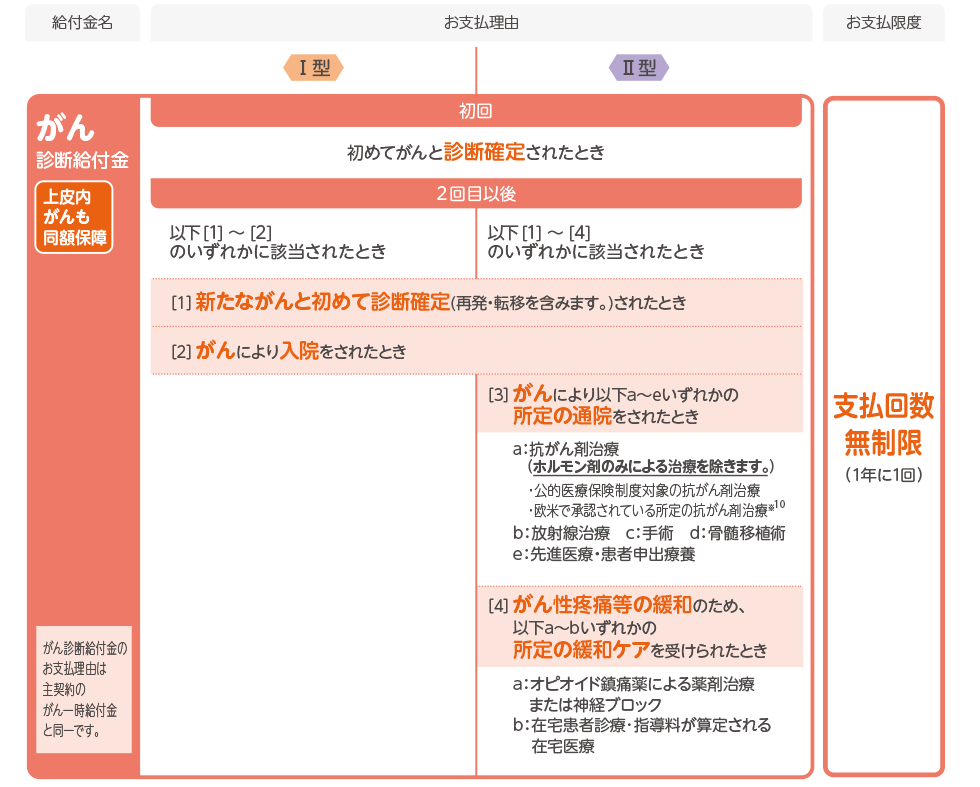Click 支払回数無制限 text
980x787 pixels.
tap(883, 424)
